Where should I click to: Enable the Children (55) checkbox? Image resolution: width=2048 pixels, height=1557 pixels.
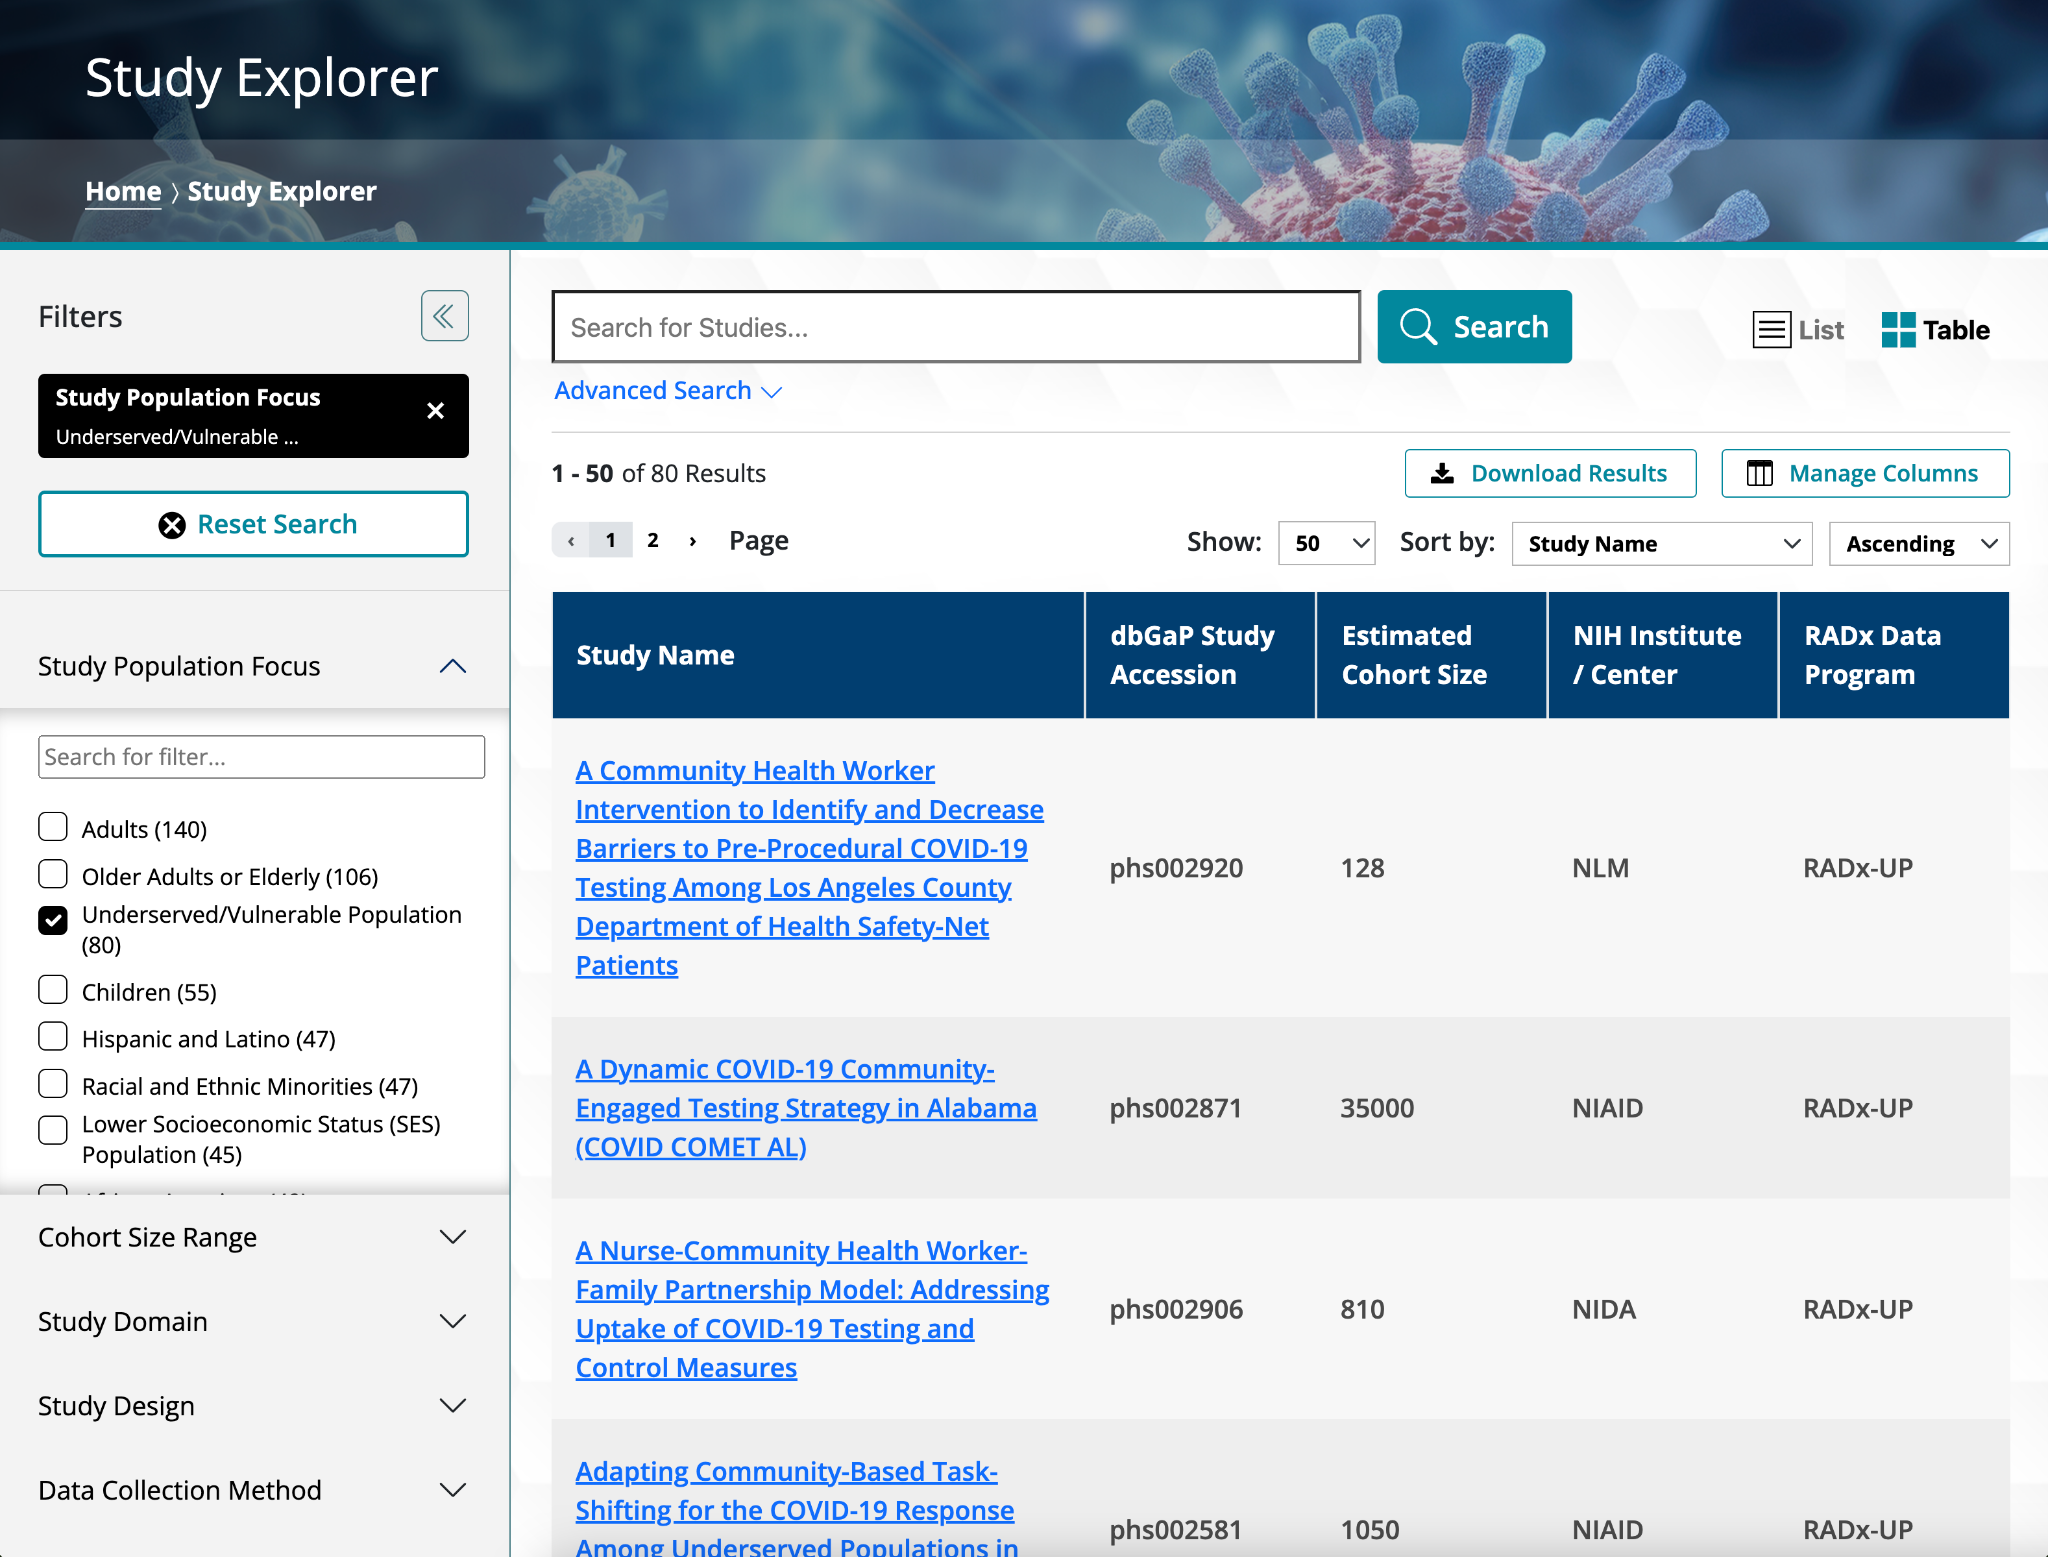click(x=53, y=990)
